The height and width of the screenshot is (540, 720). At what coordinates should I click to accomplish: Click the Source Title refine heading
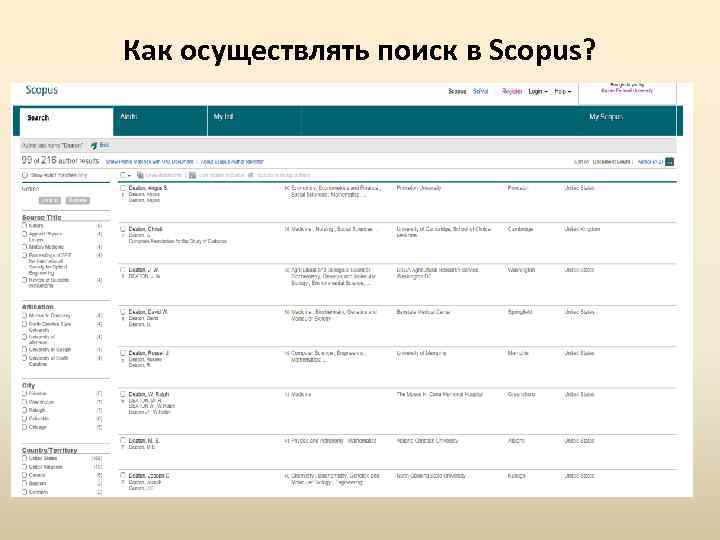[x=42, y=217]
